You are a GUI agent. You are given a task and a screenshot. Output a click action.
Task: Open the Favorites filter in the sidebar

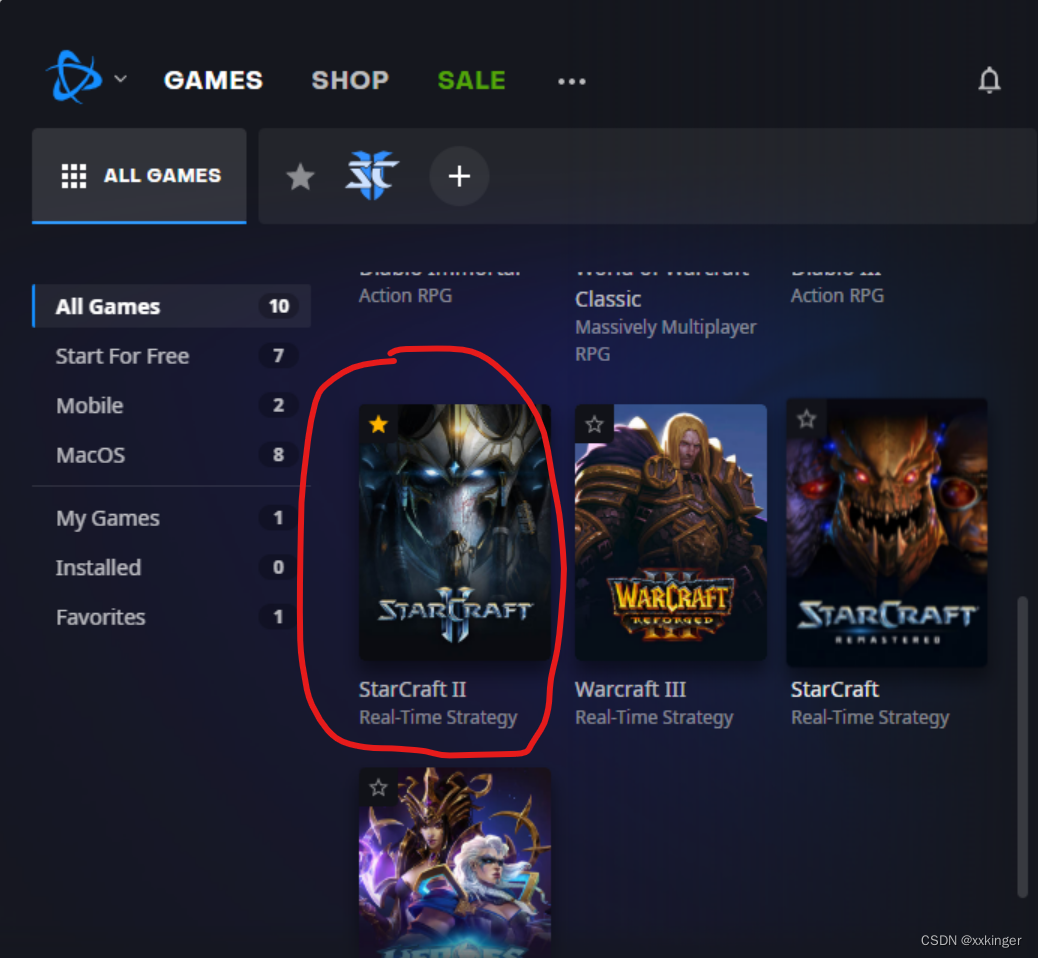coord(100,617)
